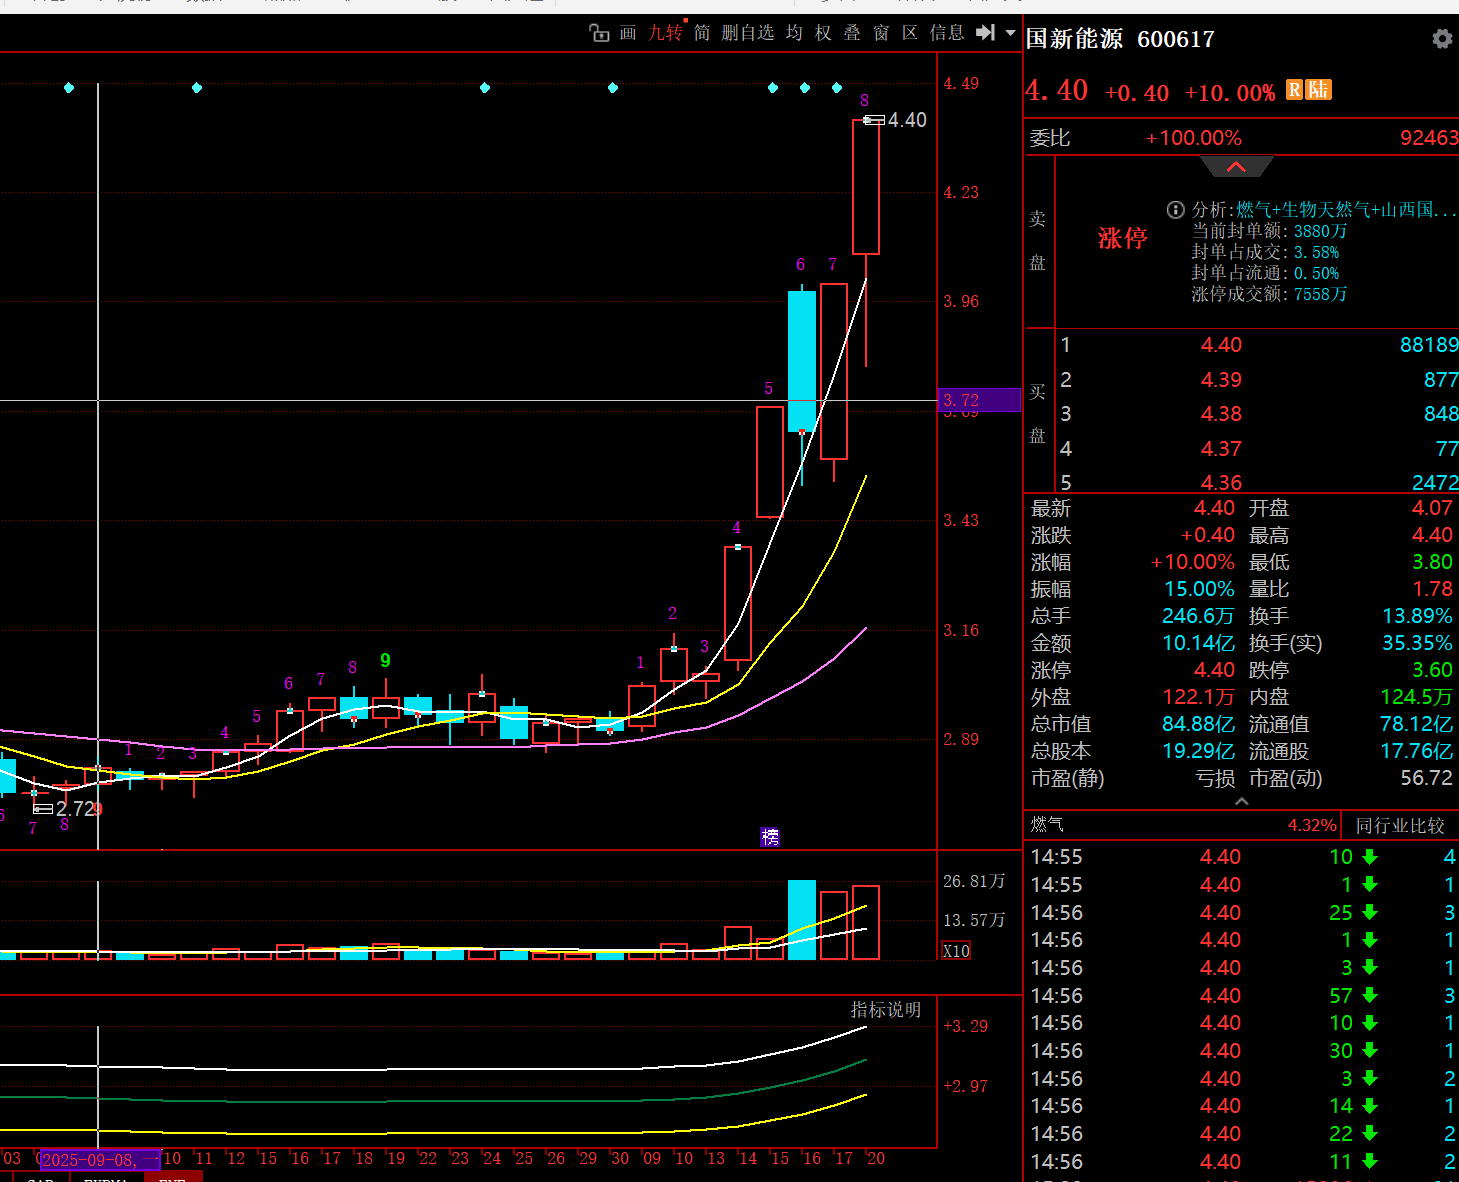
Task: Click the 内盘 124.5万 value
Action: click(1416, 697)
